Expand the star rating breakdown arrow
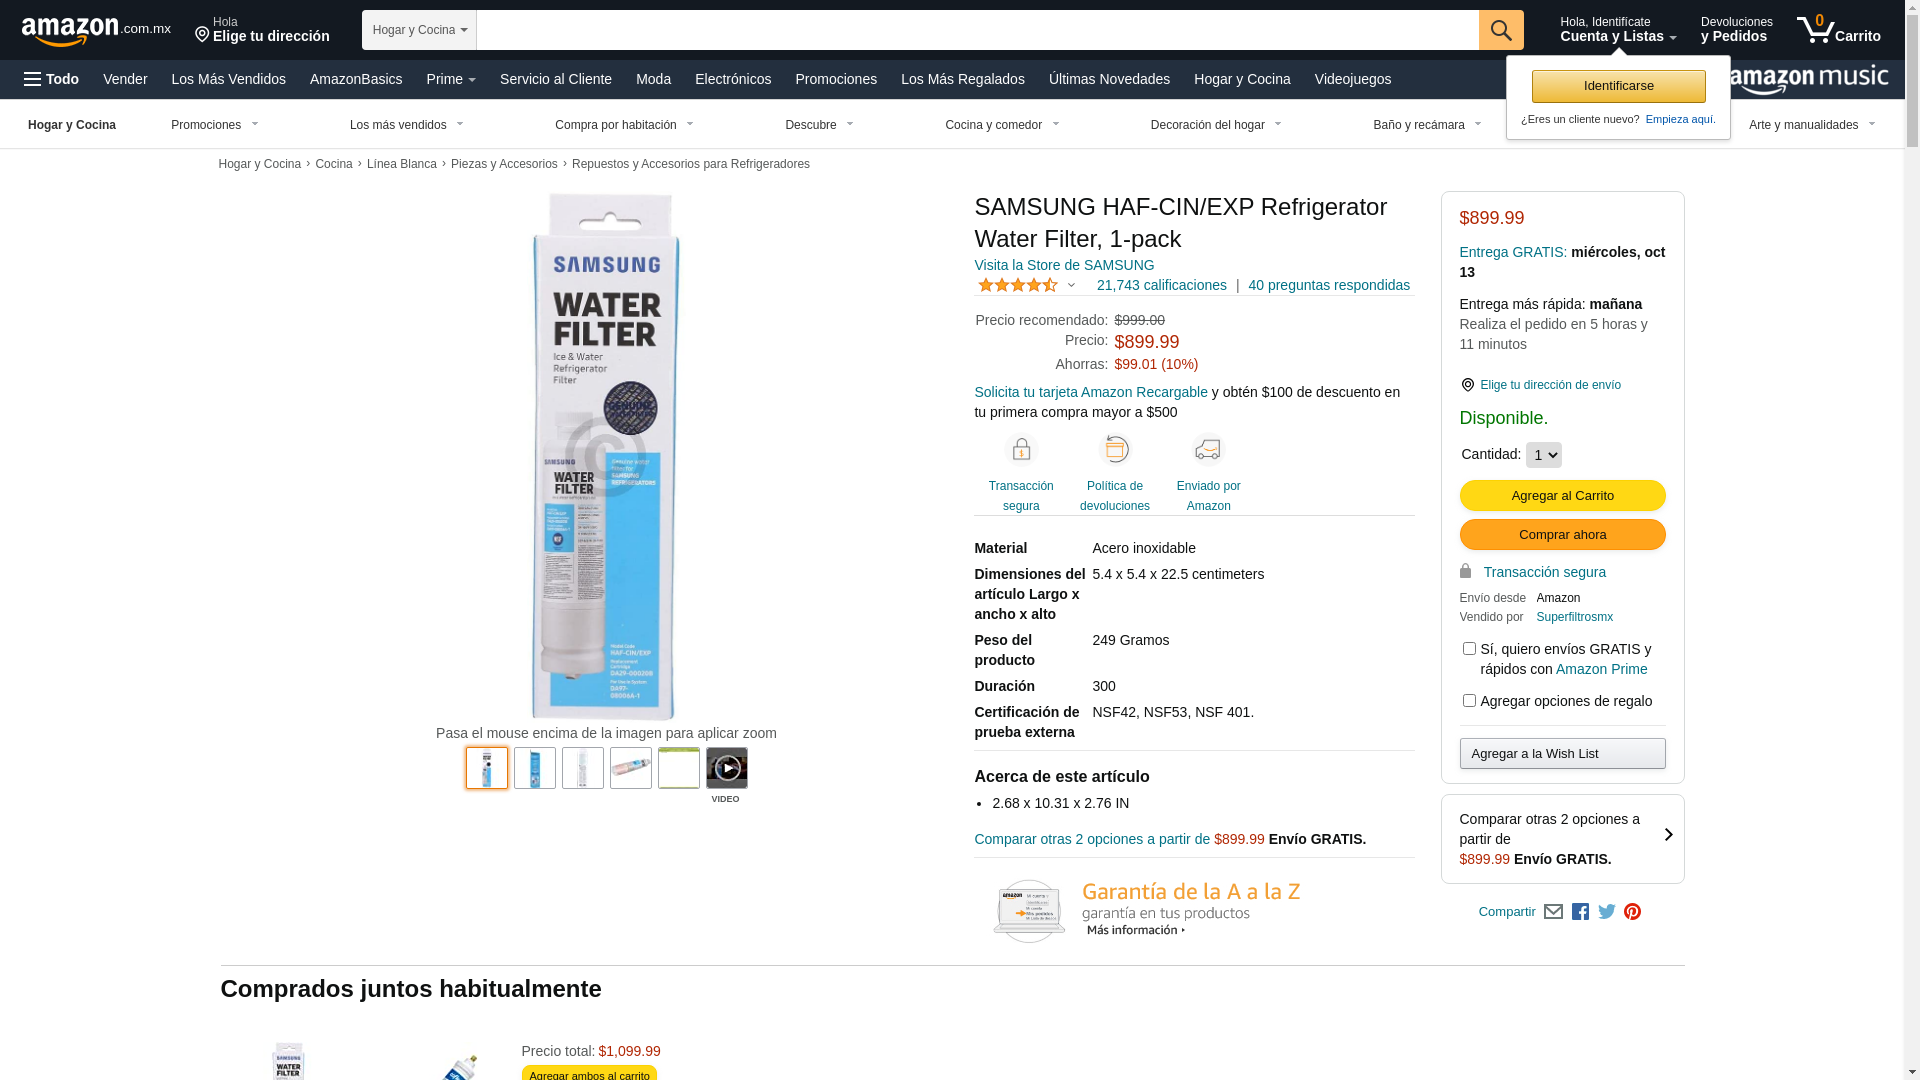This screenshot has width=1920, height=1080. click(x=1072, y=285)
